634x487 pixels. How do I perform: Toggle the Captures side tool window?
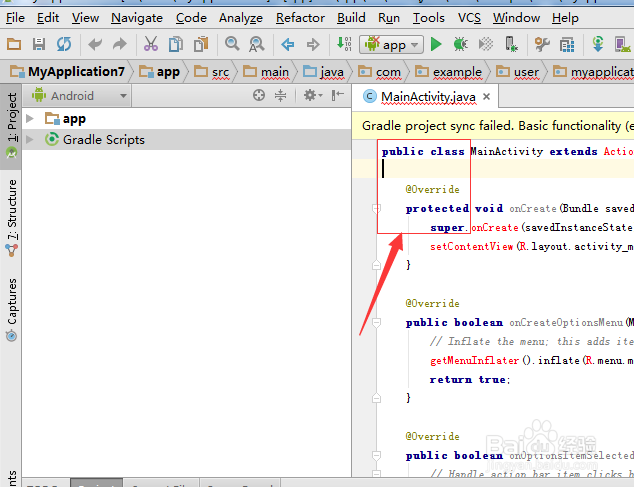pos(12,309)
